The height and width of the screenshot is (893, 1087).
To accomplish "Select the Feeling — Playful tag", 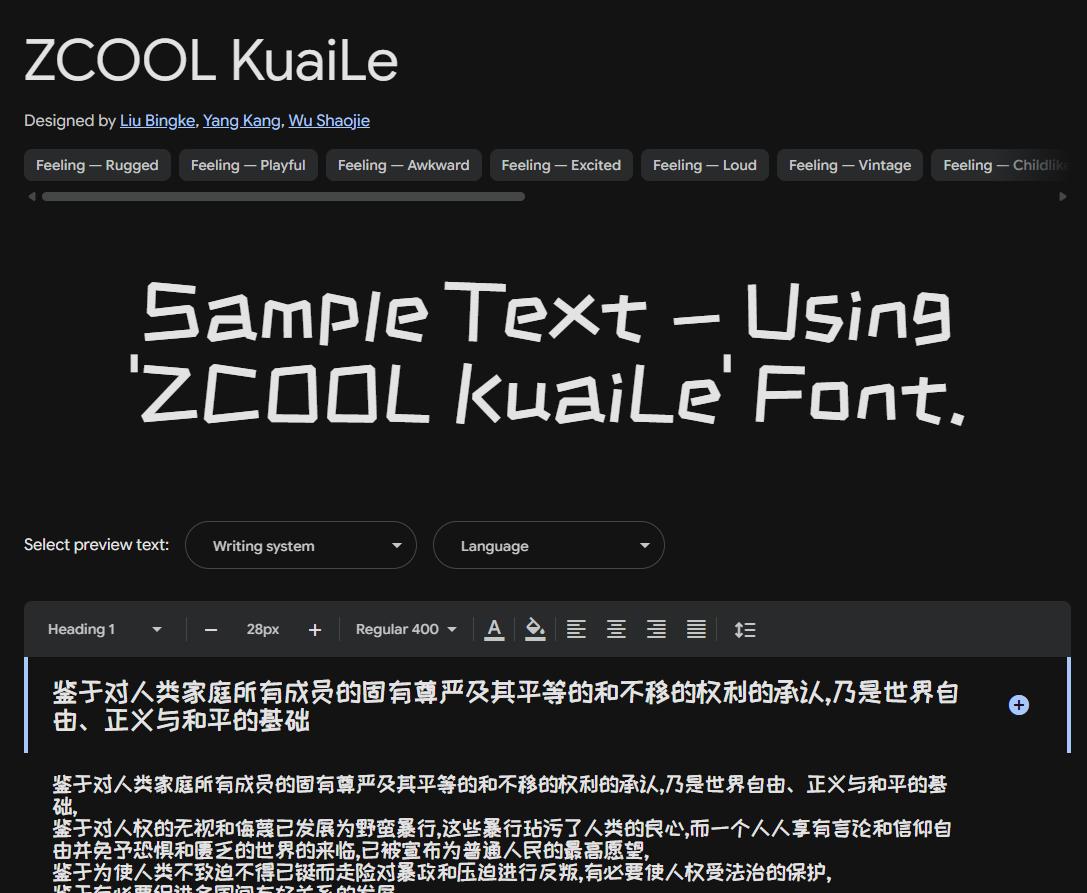I will tap(248, 165).
